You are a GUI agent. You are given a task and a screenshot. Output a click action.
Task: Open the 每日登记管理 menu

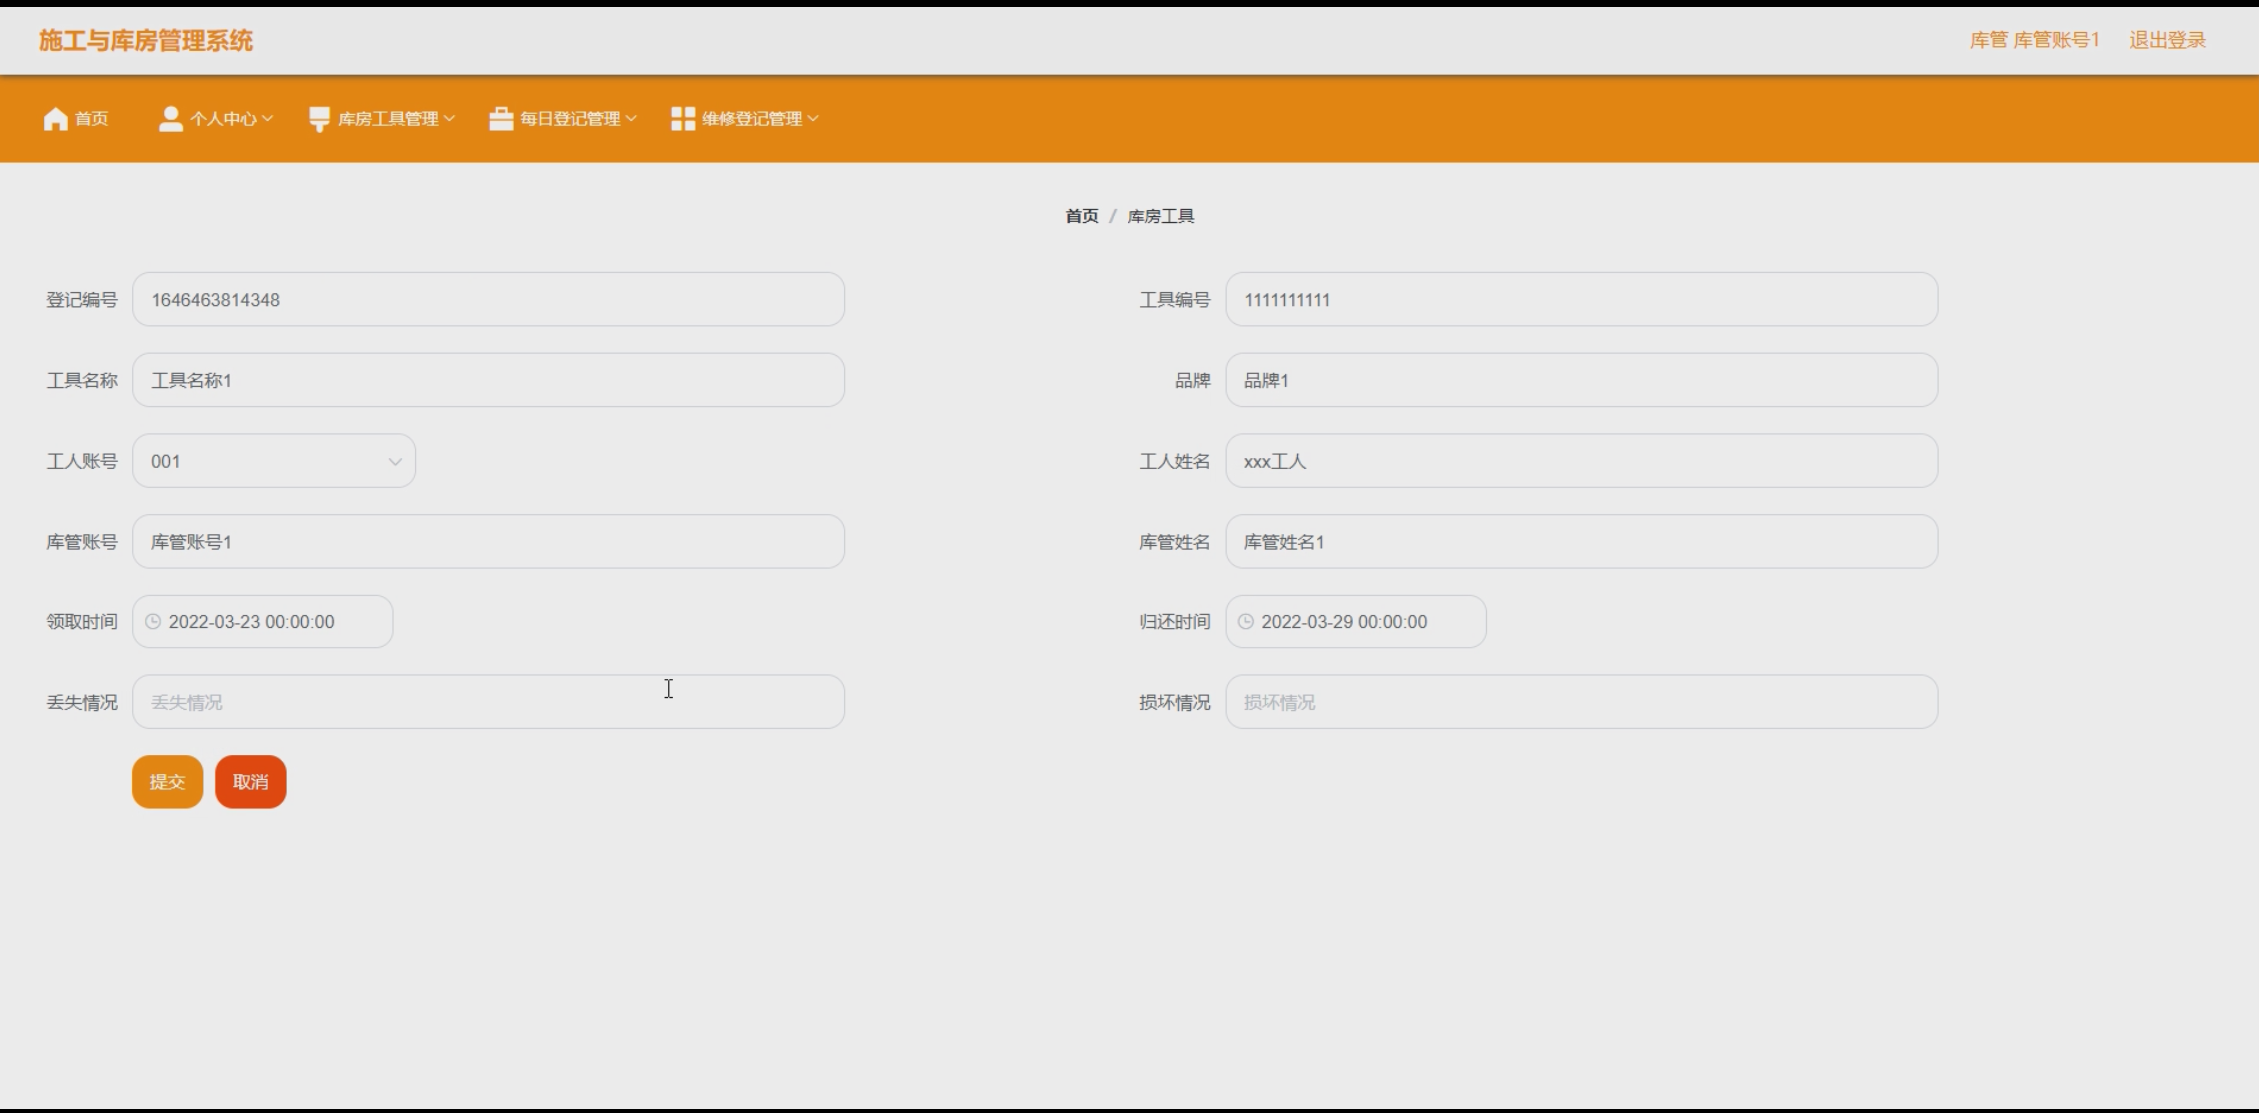coord(570,119)
